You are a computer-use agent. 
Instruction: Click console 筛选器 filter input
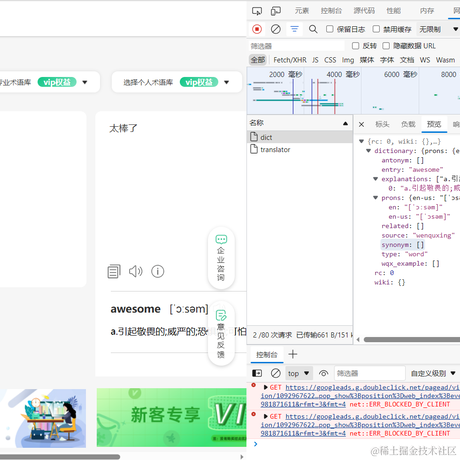point(370,373)
